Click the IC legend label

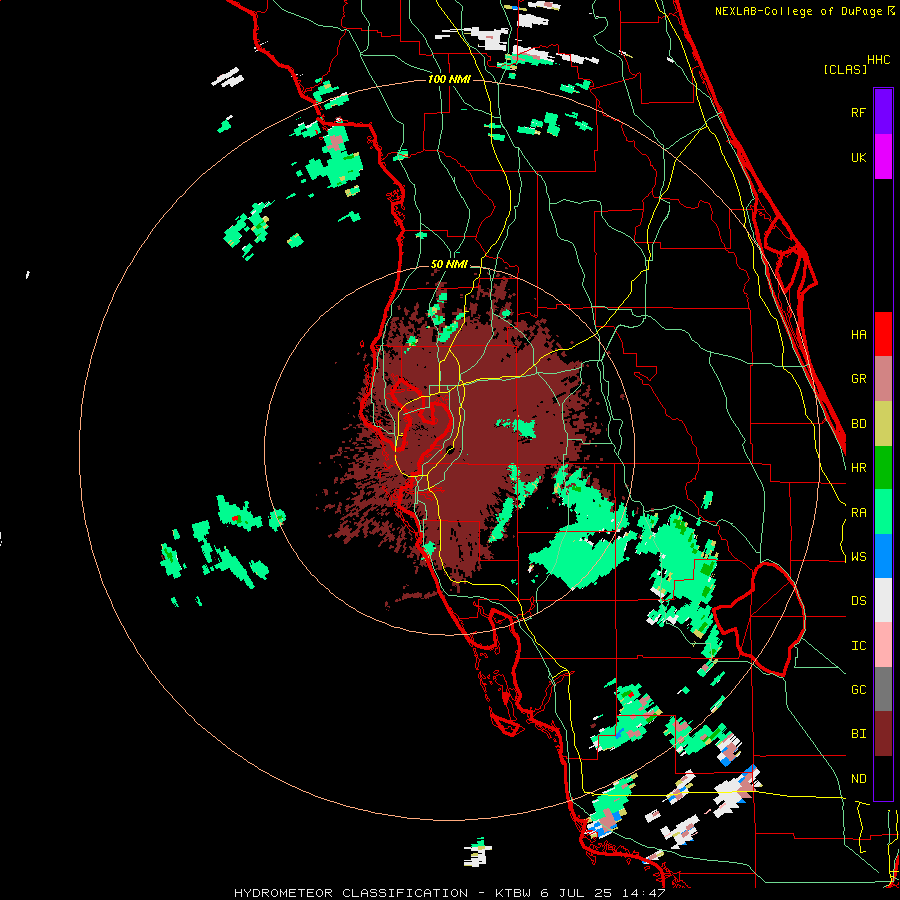pyautogui.click(x=858, y=646)
